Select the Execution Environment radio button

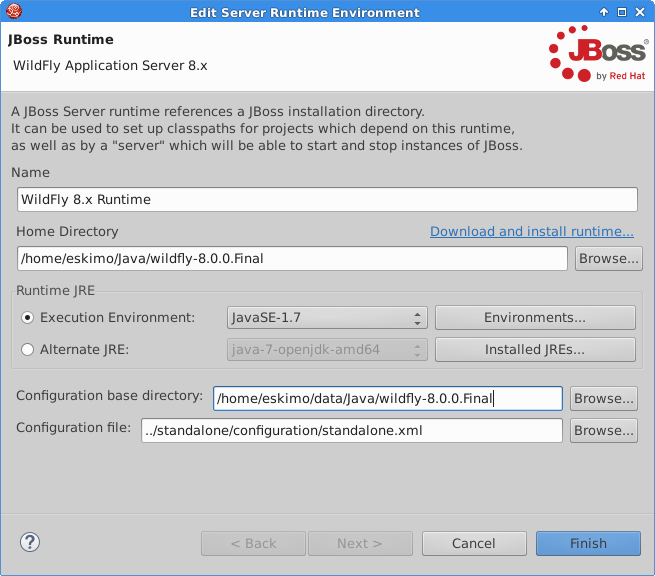coord(28,317)
